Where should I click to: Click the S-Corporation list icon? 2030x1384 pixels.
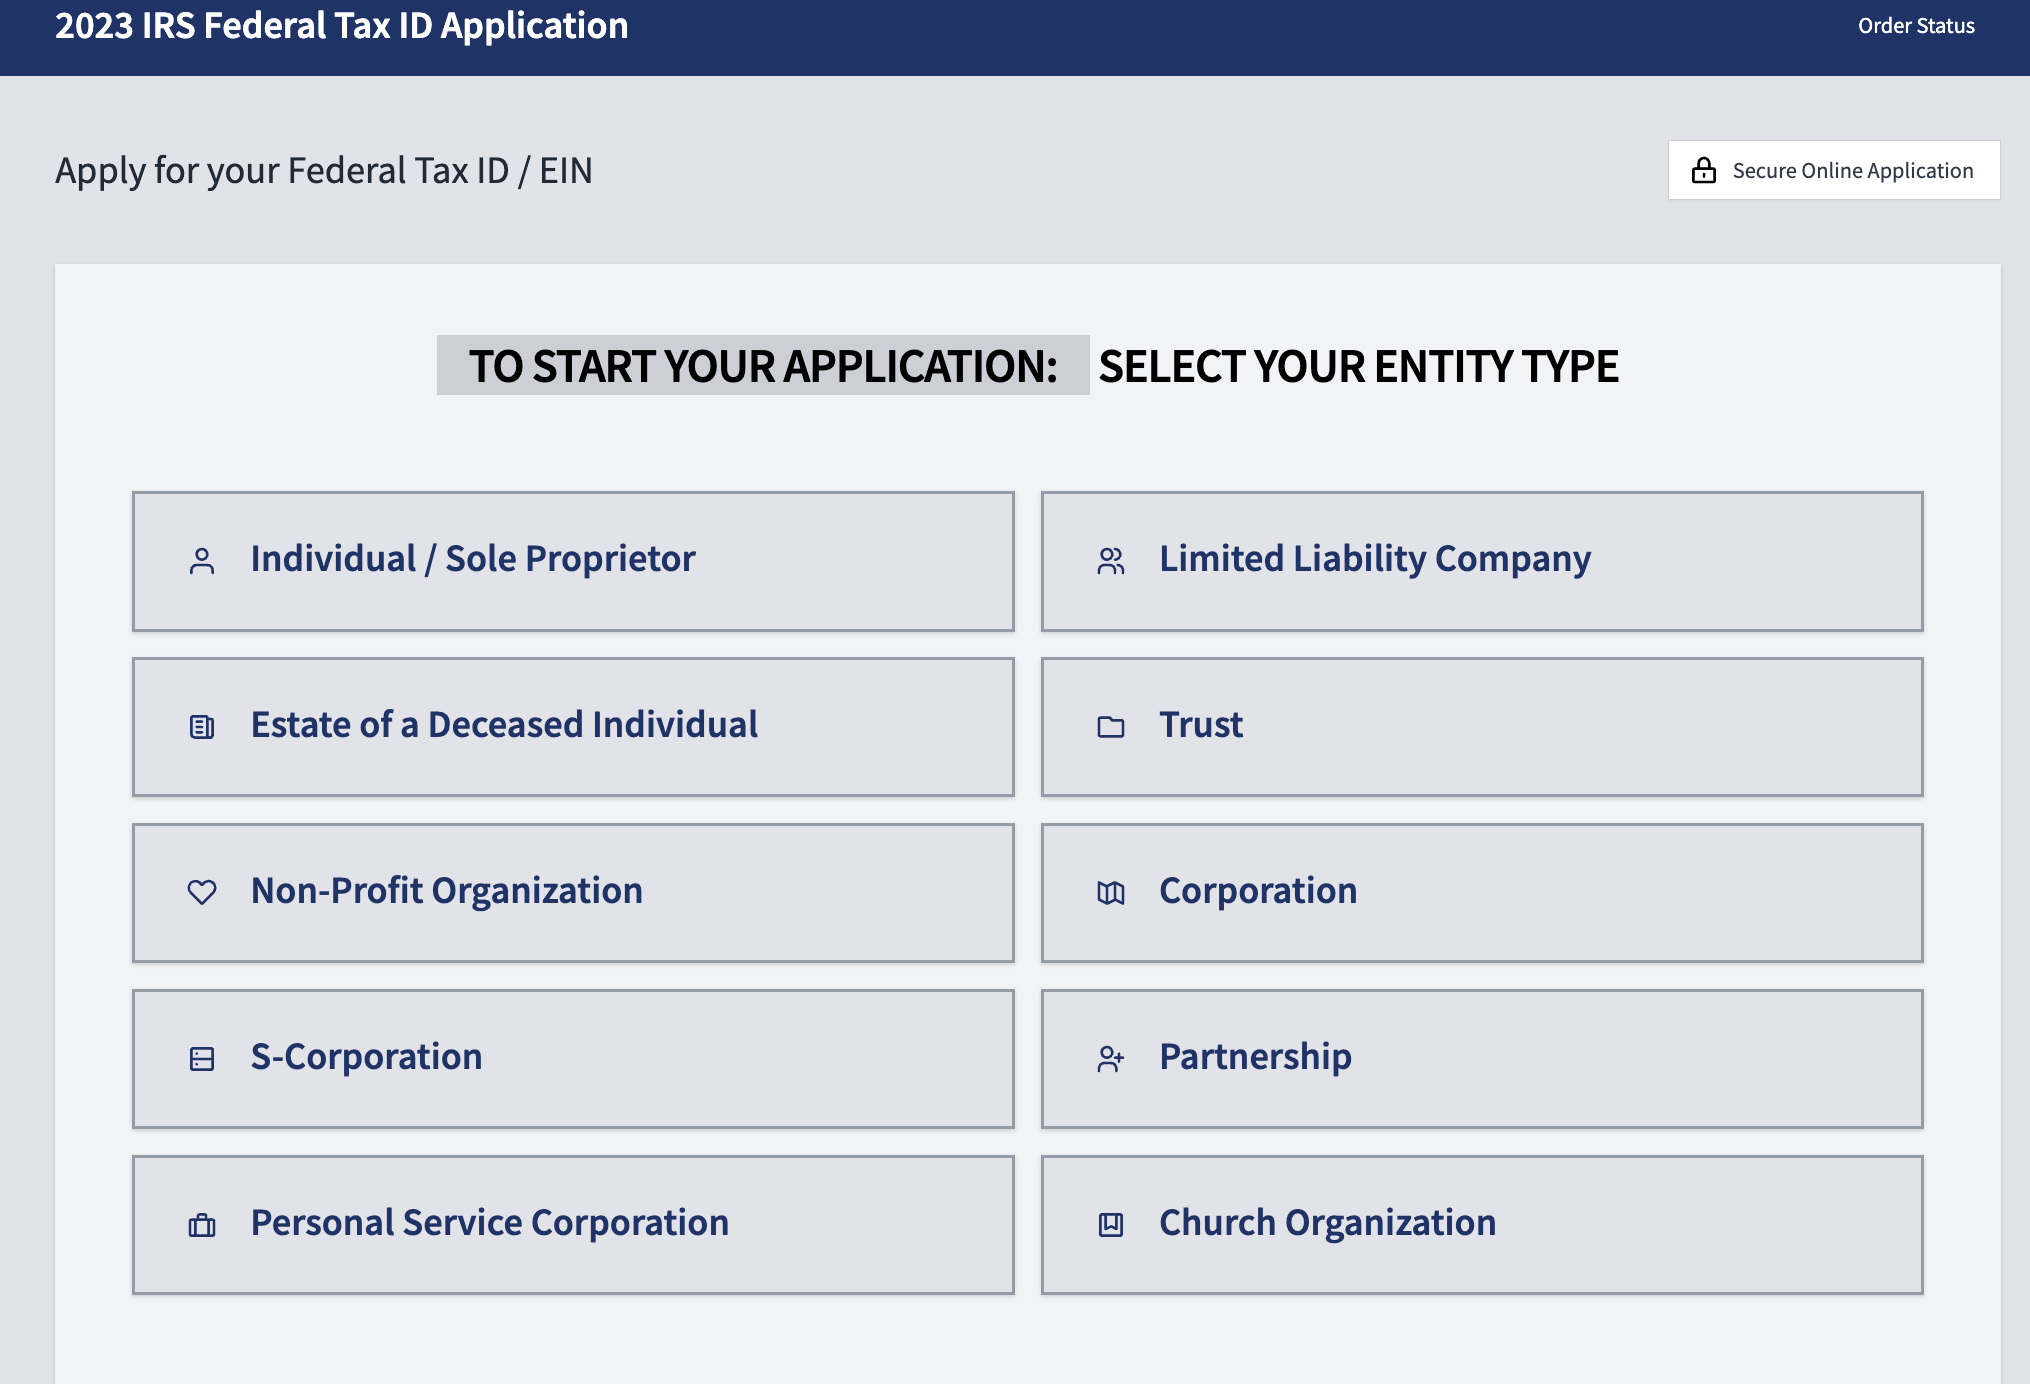click(202, 1059)
